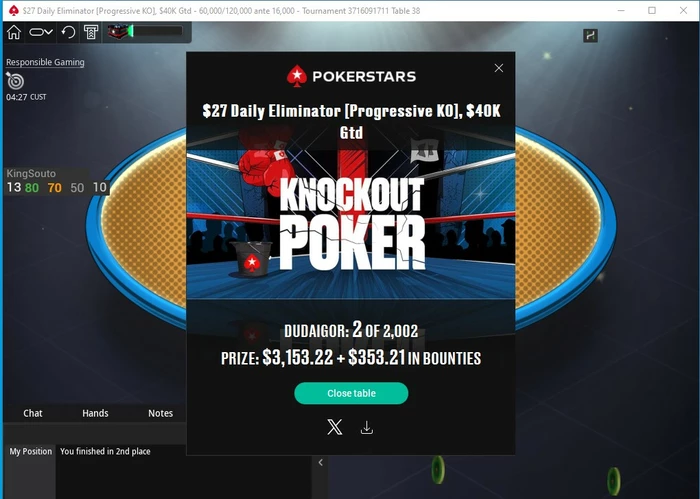Open the cashier ATM icon

(x=91, y=32)
